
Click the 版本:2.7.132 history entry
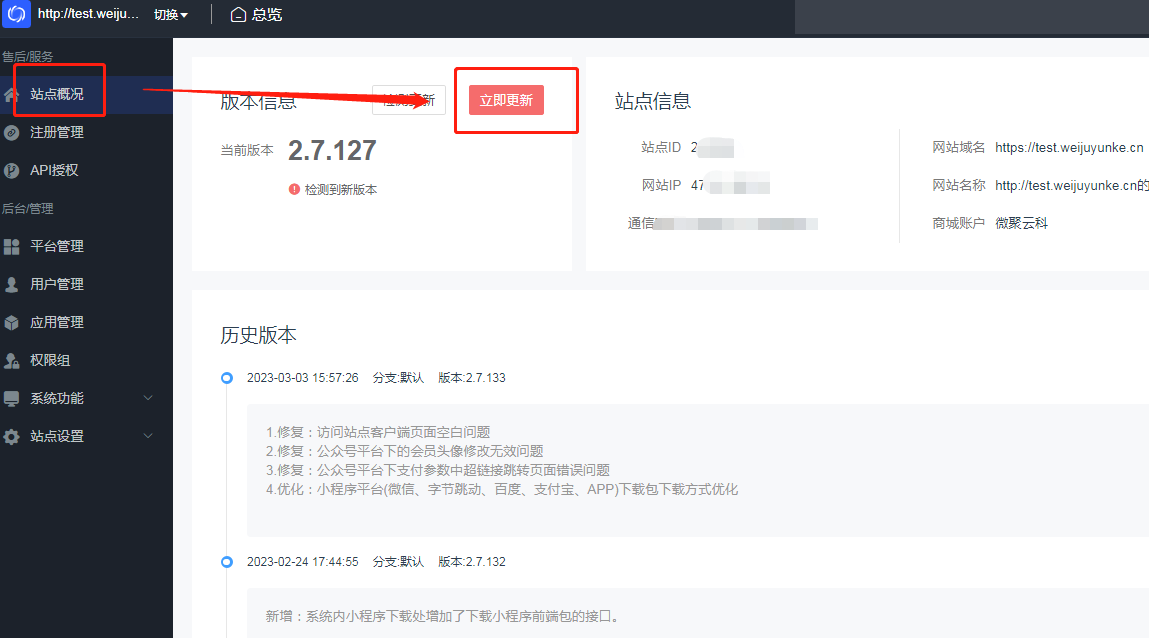[472, 562]
